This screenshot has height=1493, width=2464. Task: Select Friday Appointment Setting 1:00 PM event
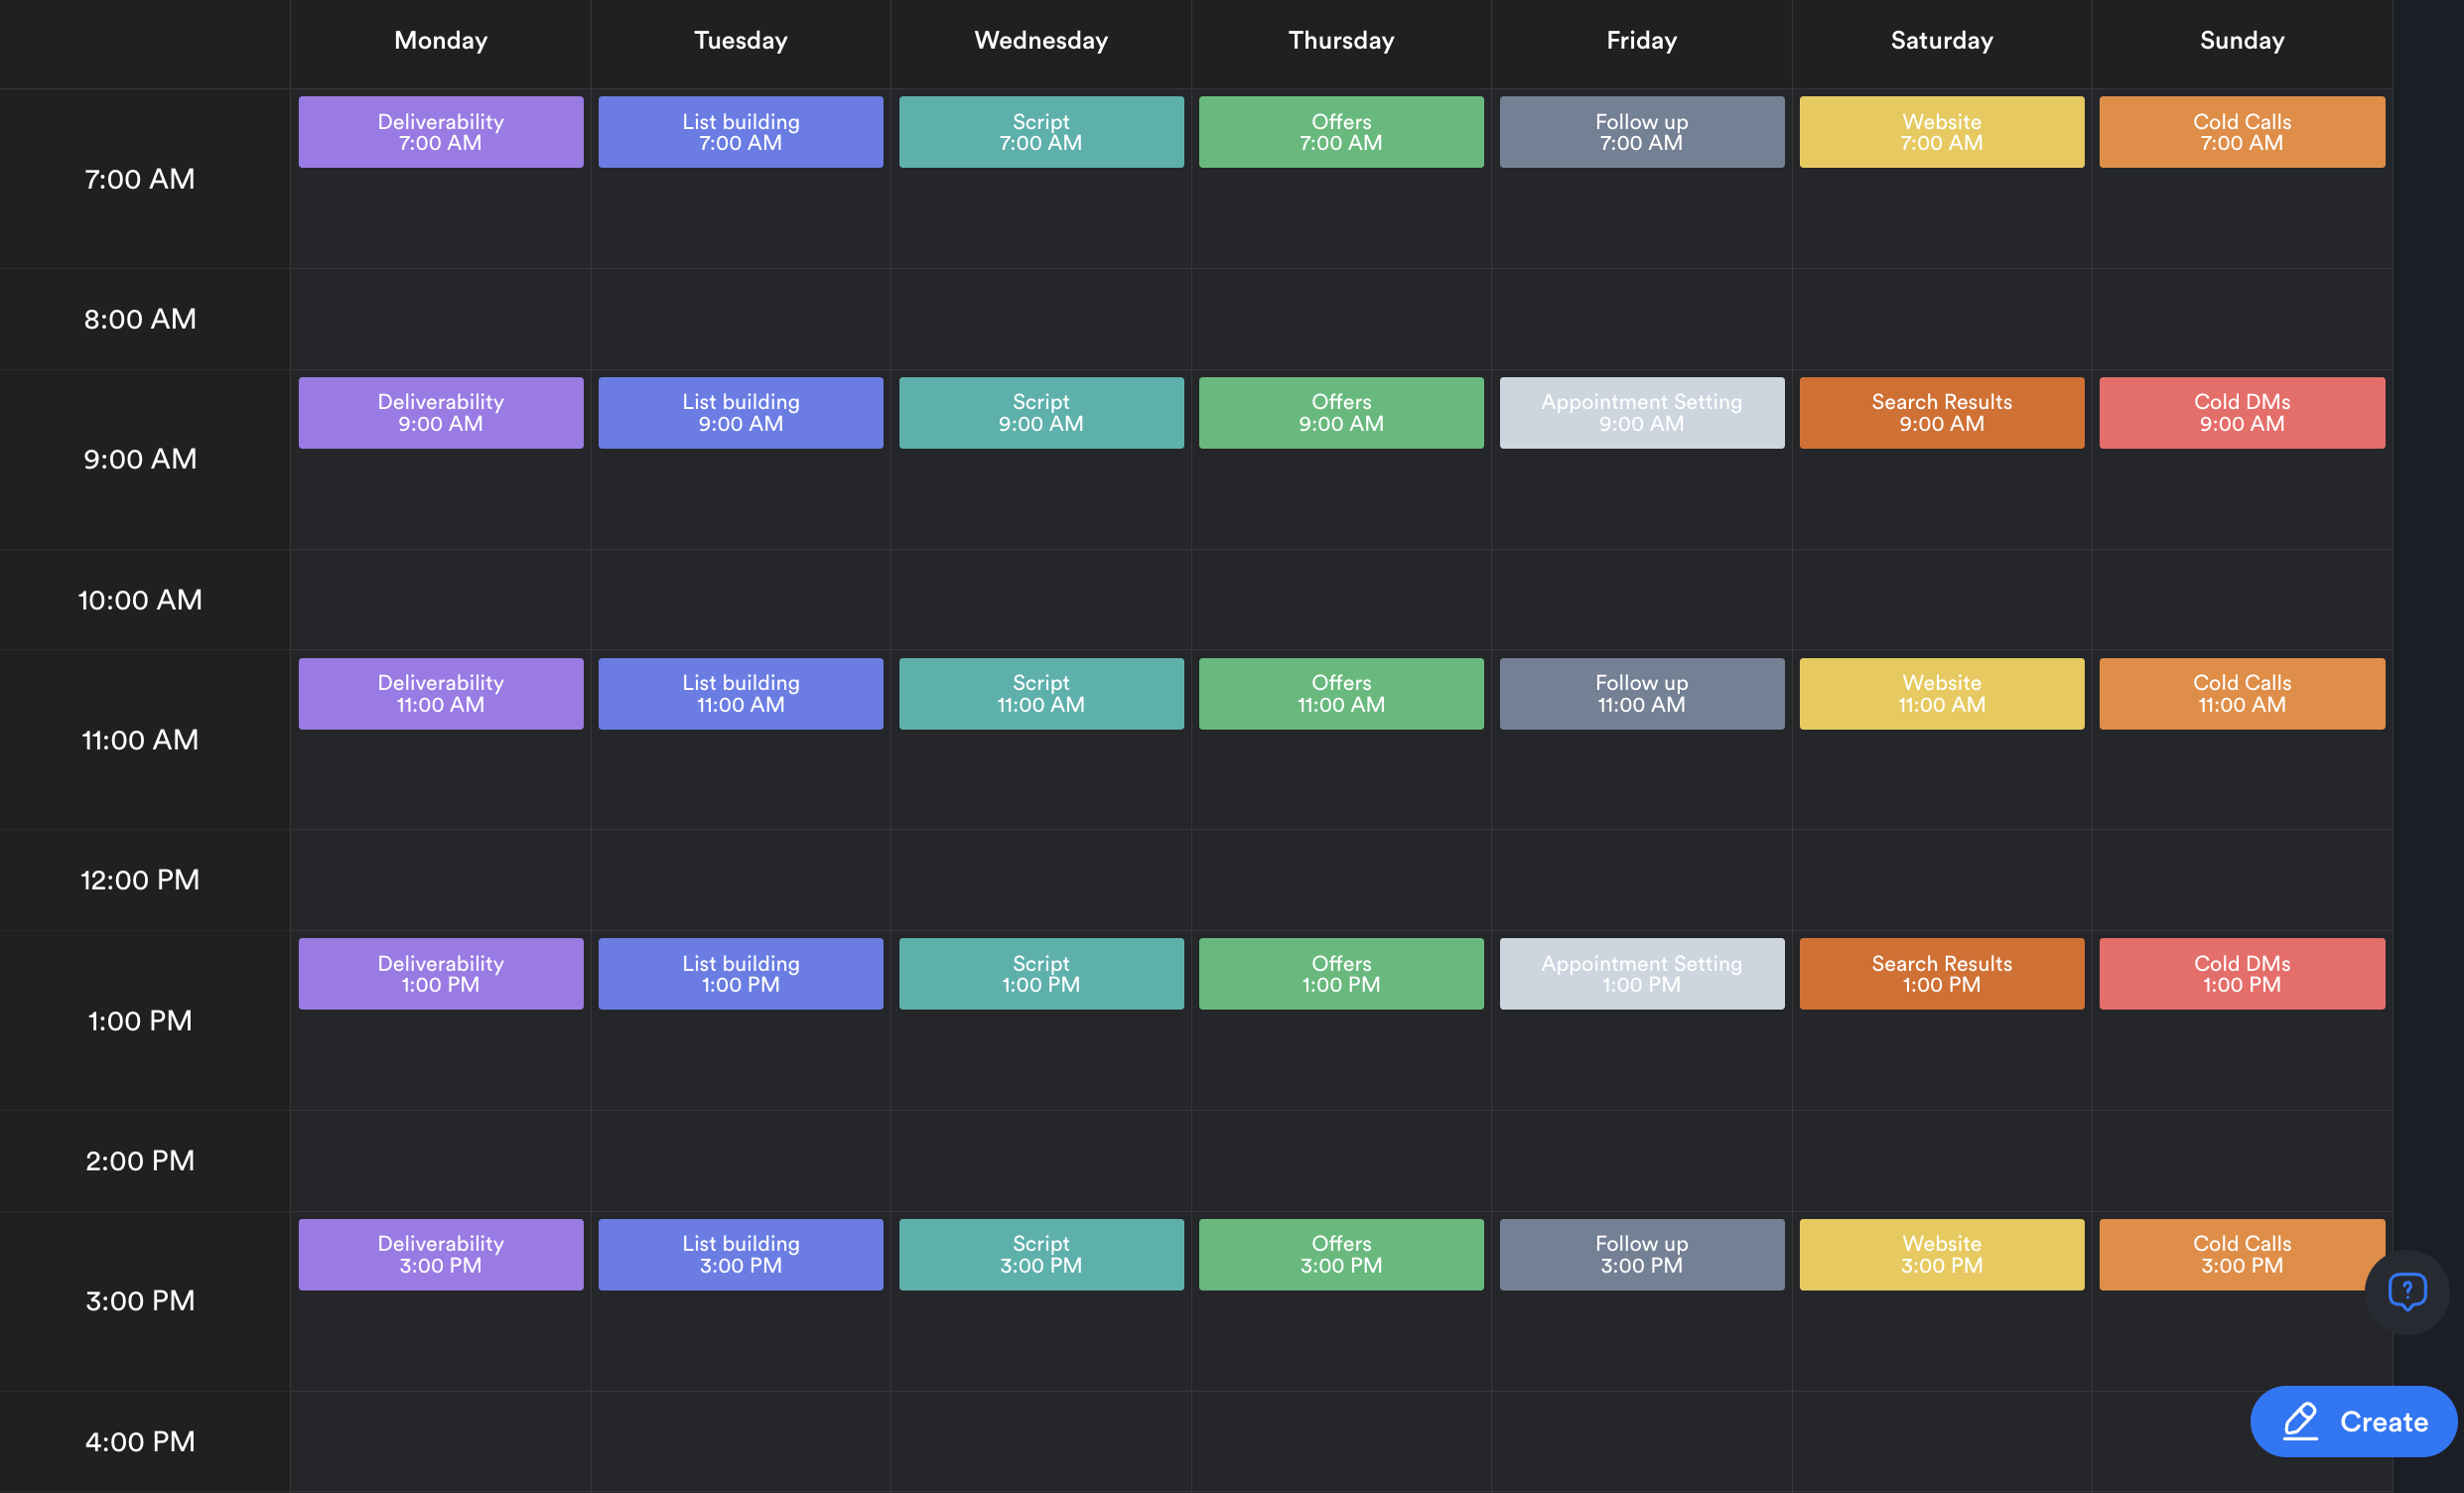pos(1640,973)
